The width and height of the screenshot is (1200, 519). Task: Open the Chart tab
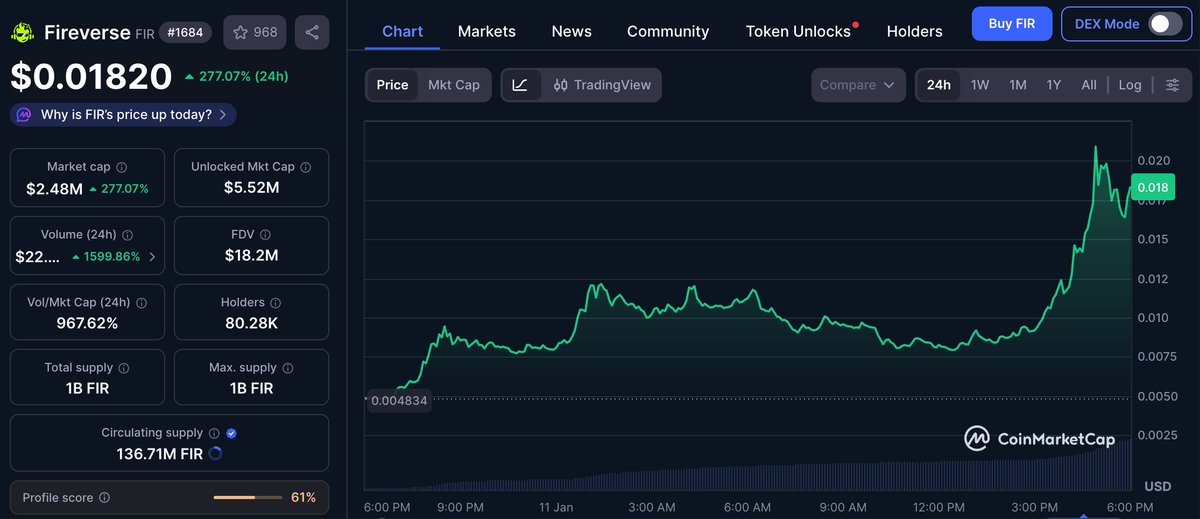(x=402, y=31)
